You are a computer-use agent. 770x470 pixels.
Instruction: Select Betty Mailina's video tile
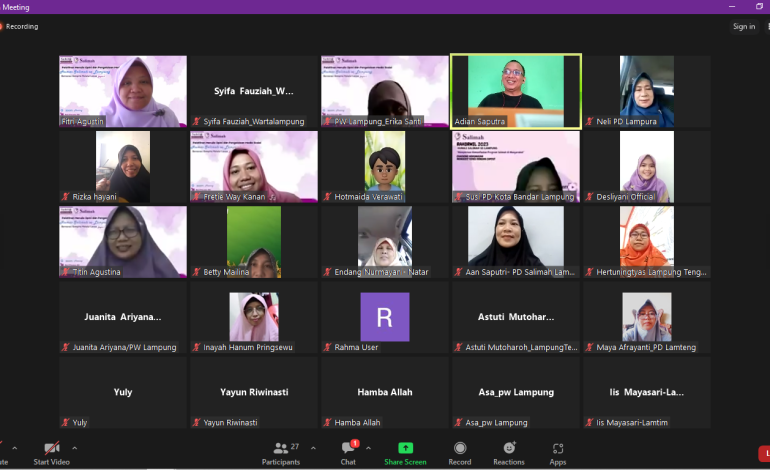[254, 242]
